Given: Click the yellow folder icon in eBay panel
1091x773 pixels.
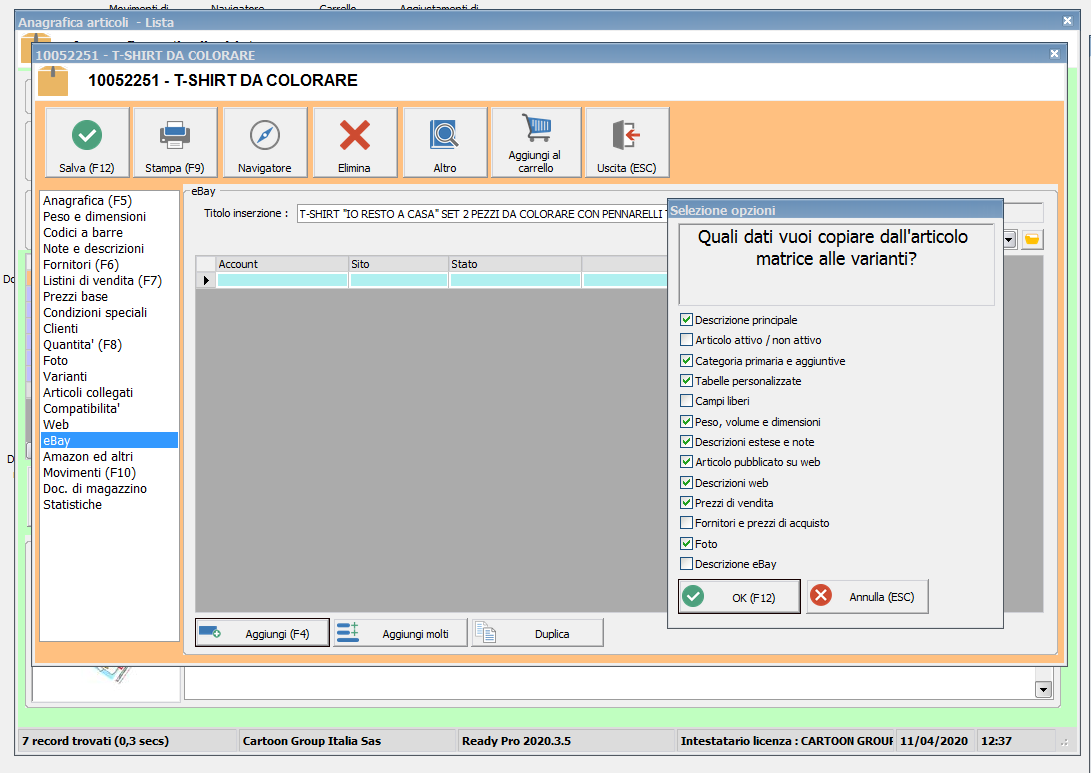Looking at the screenshot, I should (1033, 239).
